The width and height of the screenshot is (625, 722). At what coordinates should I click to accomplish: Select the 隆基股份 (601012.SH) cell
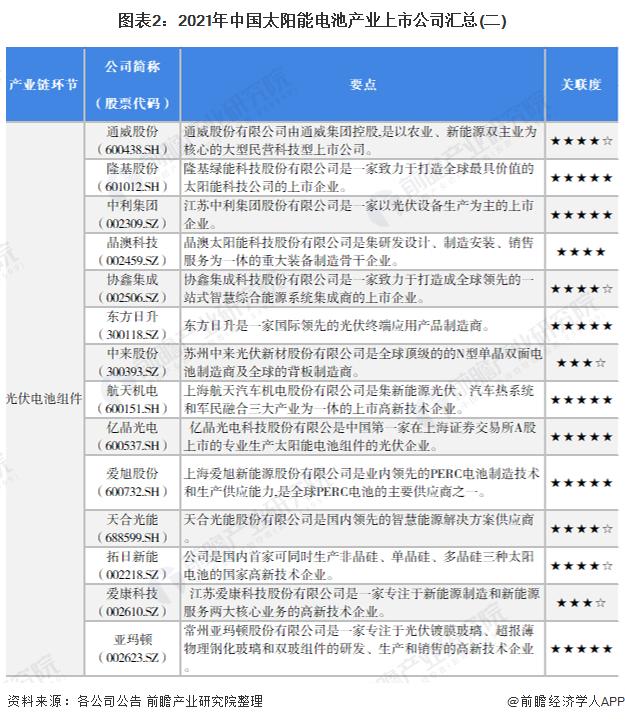132,178
